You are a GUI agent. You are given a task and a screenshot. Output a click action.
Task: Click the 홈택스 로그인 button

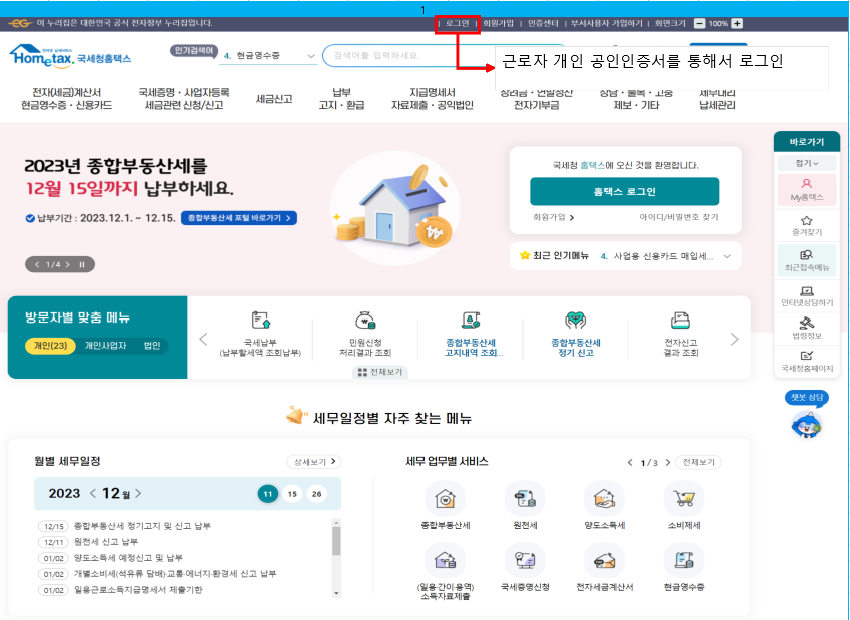pos(625,190)
